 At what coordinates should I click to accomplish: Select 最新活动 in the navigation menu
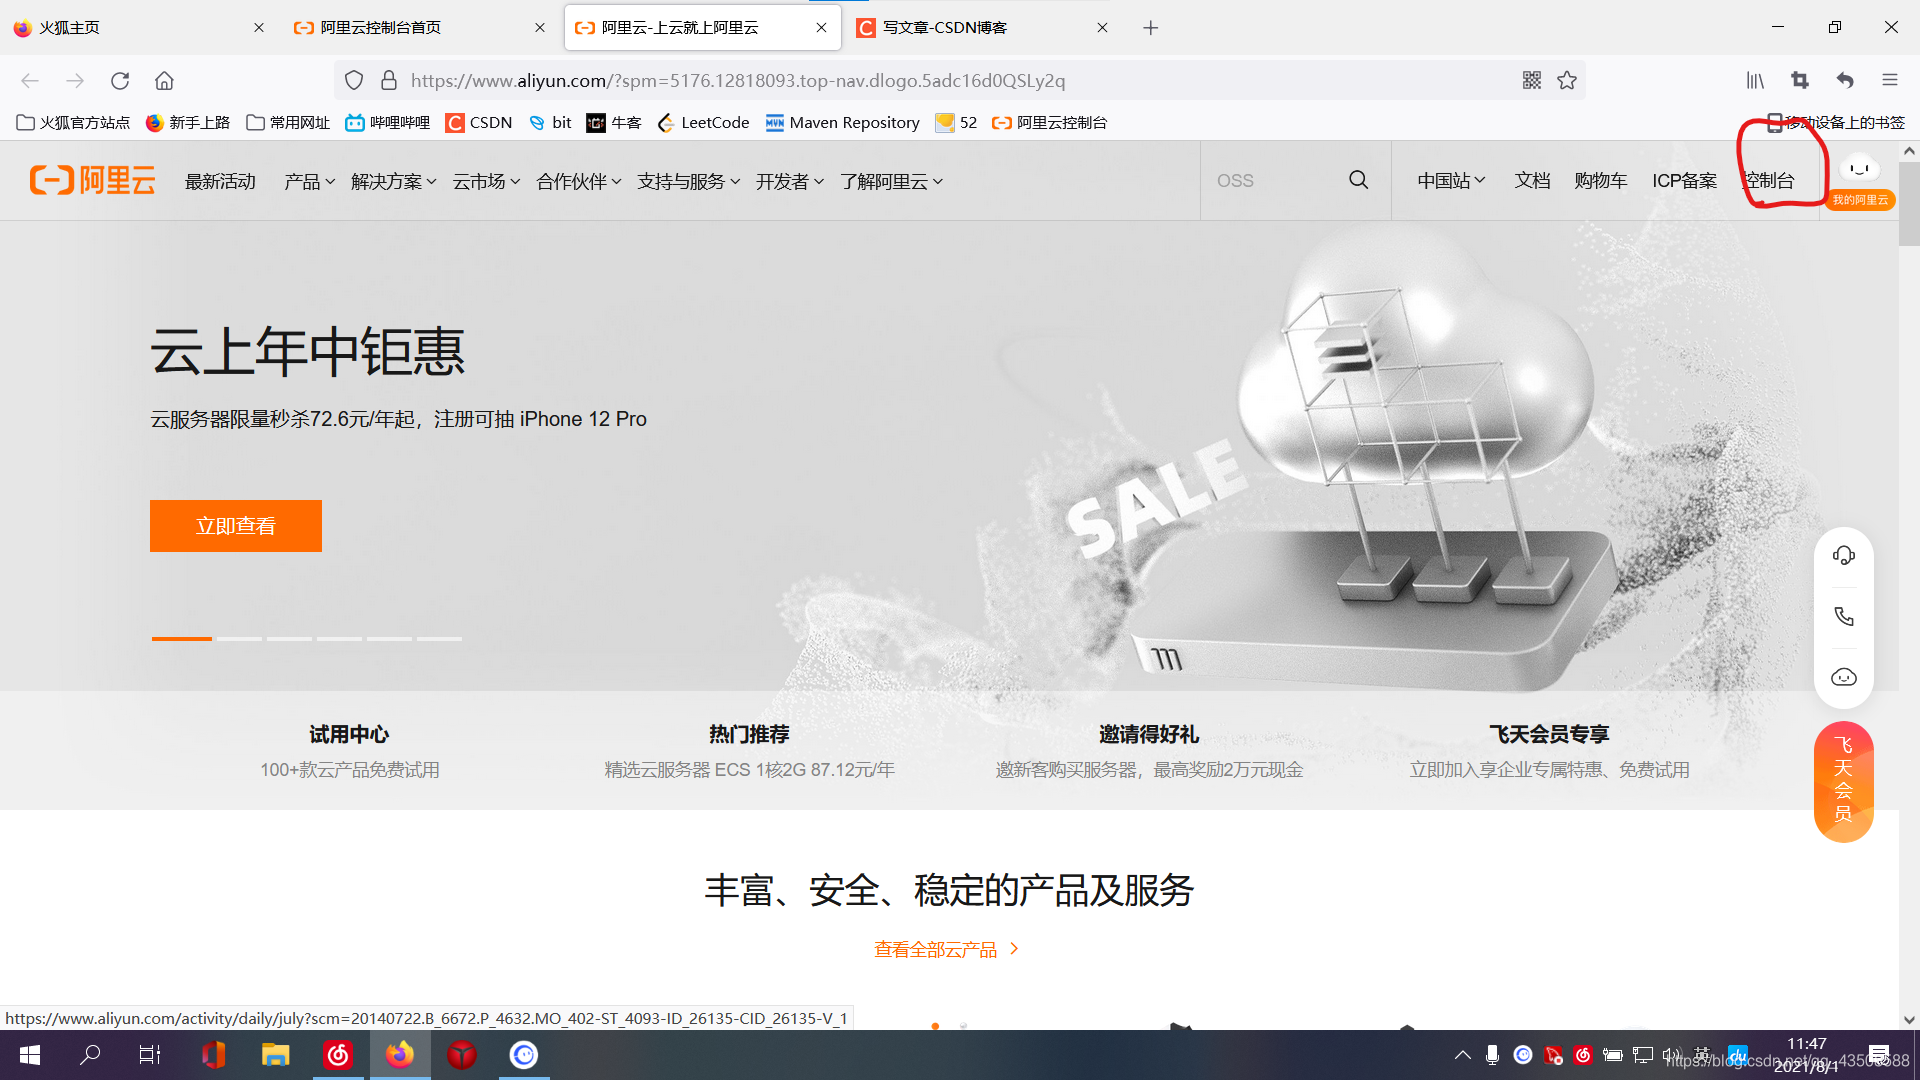(x=220, y=181)
